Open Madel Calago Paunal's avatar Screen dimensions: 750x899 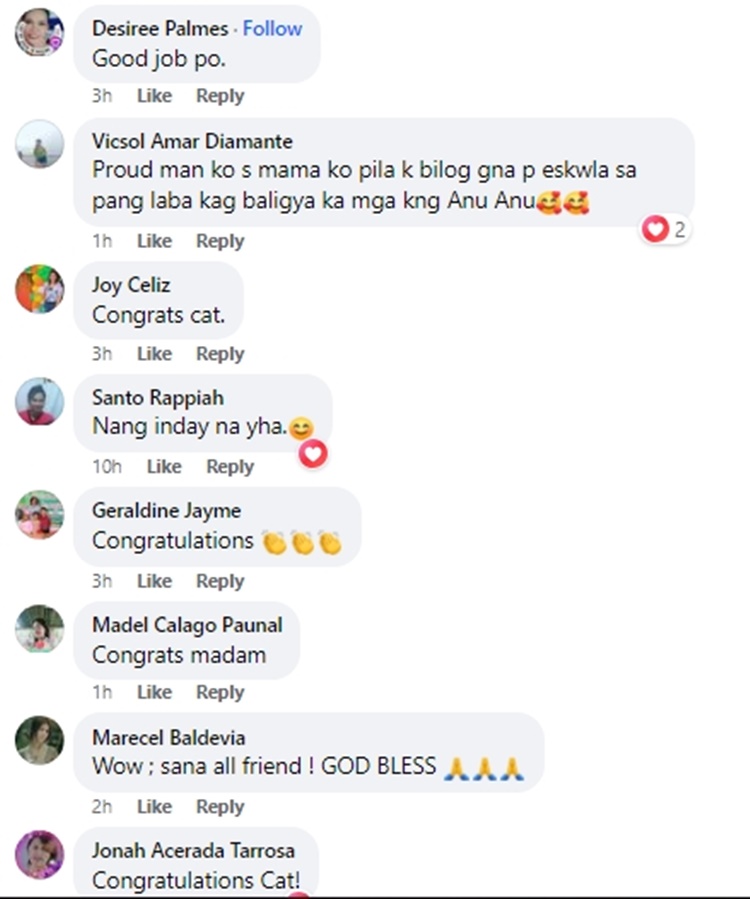point(39,628)
